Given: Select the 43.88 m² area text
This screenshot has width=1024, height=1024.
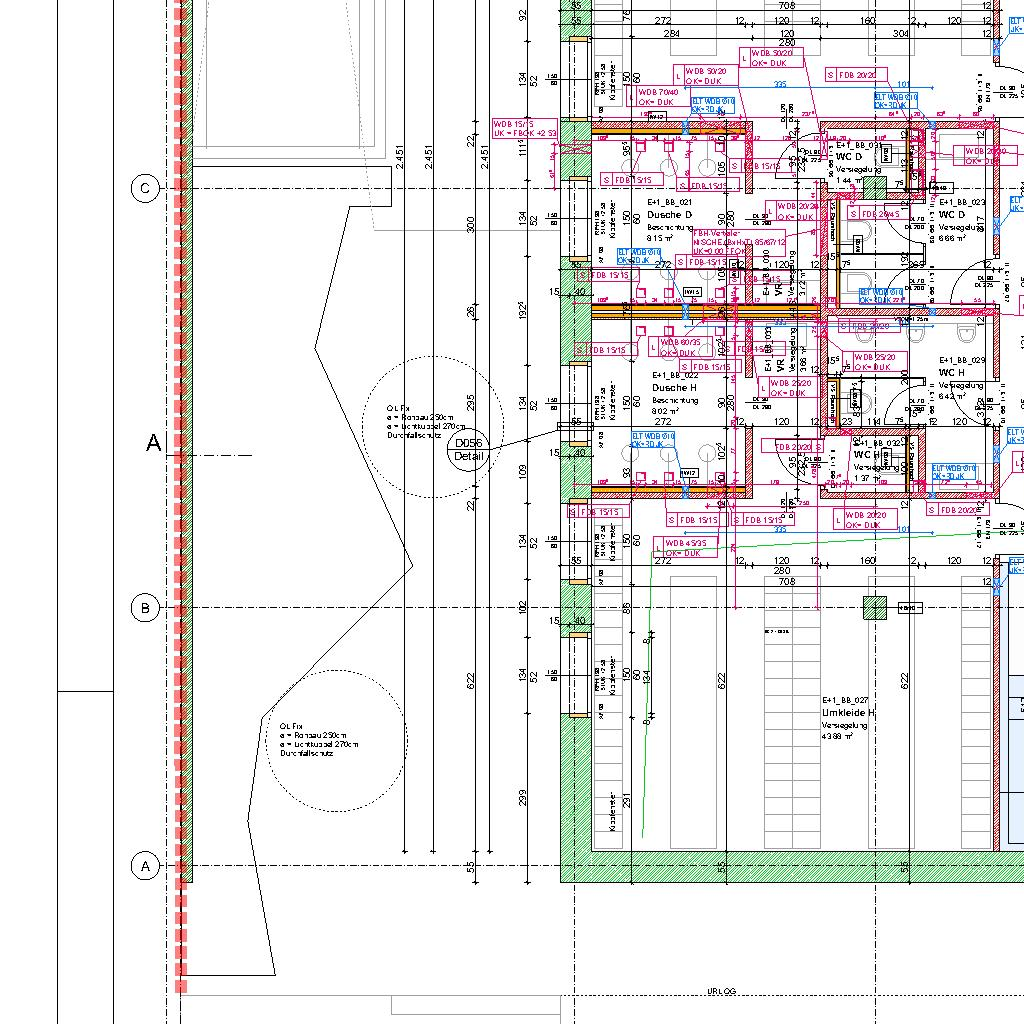Looking at the screenshot, I should coord(837,736).
